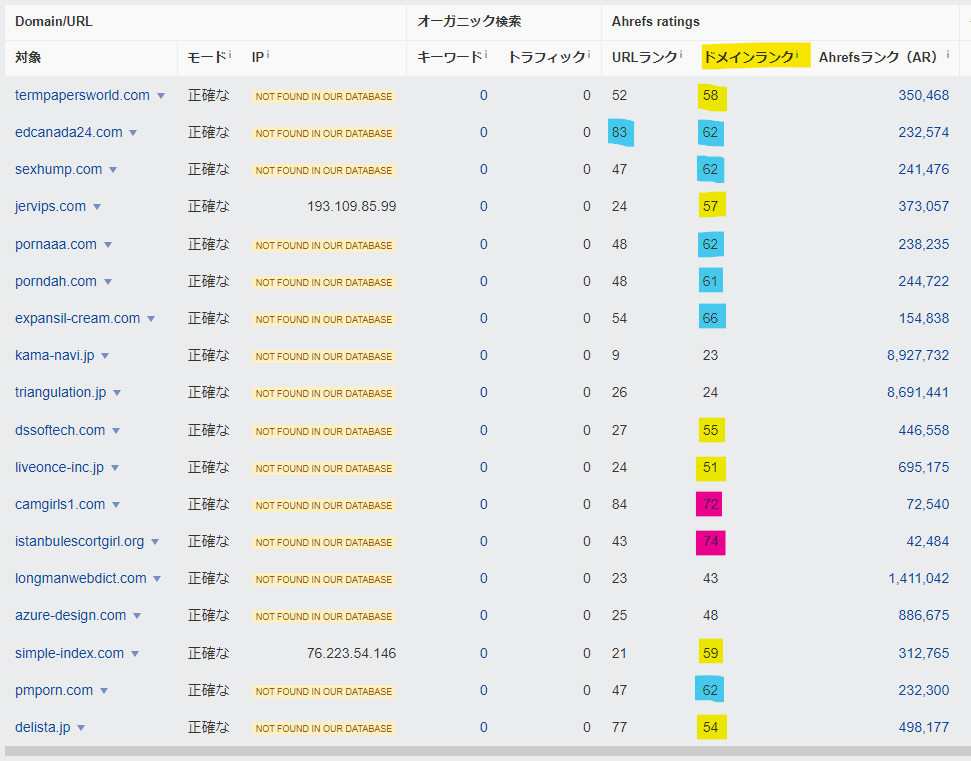Click Ahrefs rank value 232,574
This screenshot has height=761, width=971.
[923, 133]
